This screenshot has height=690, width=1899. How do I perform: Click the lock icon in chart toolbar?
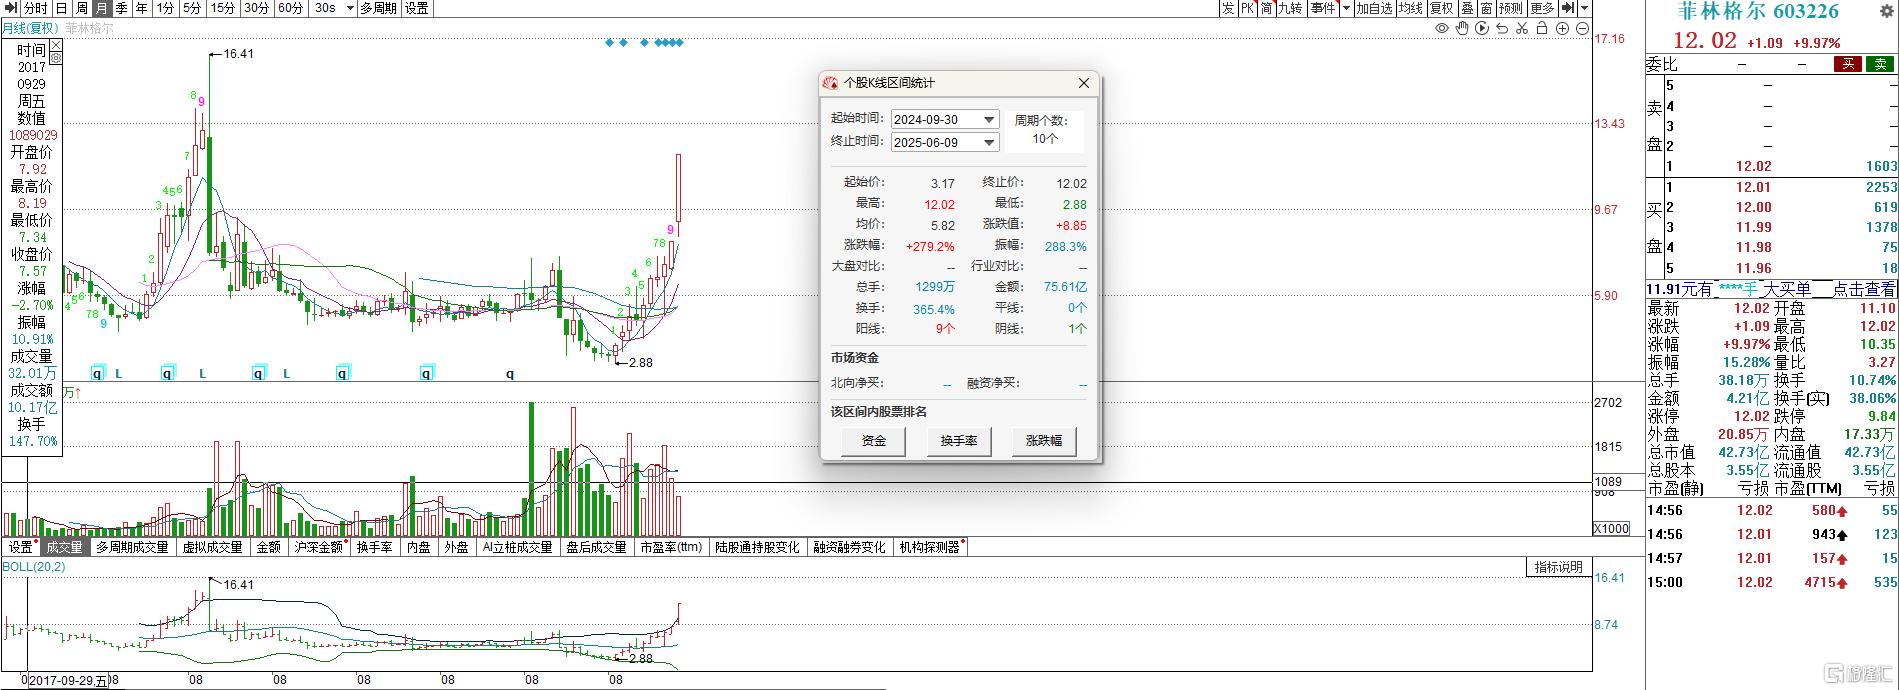1542,28
